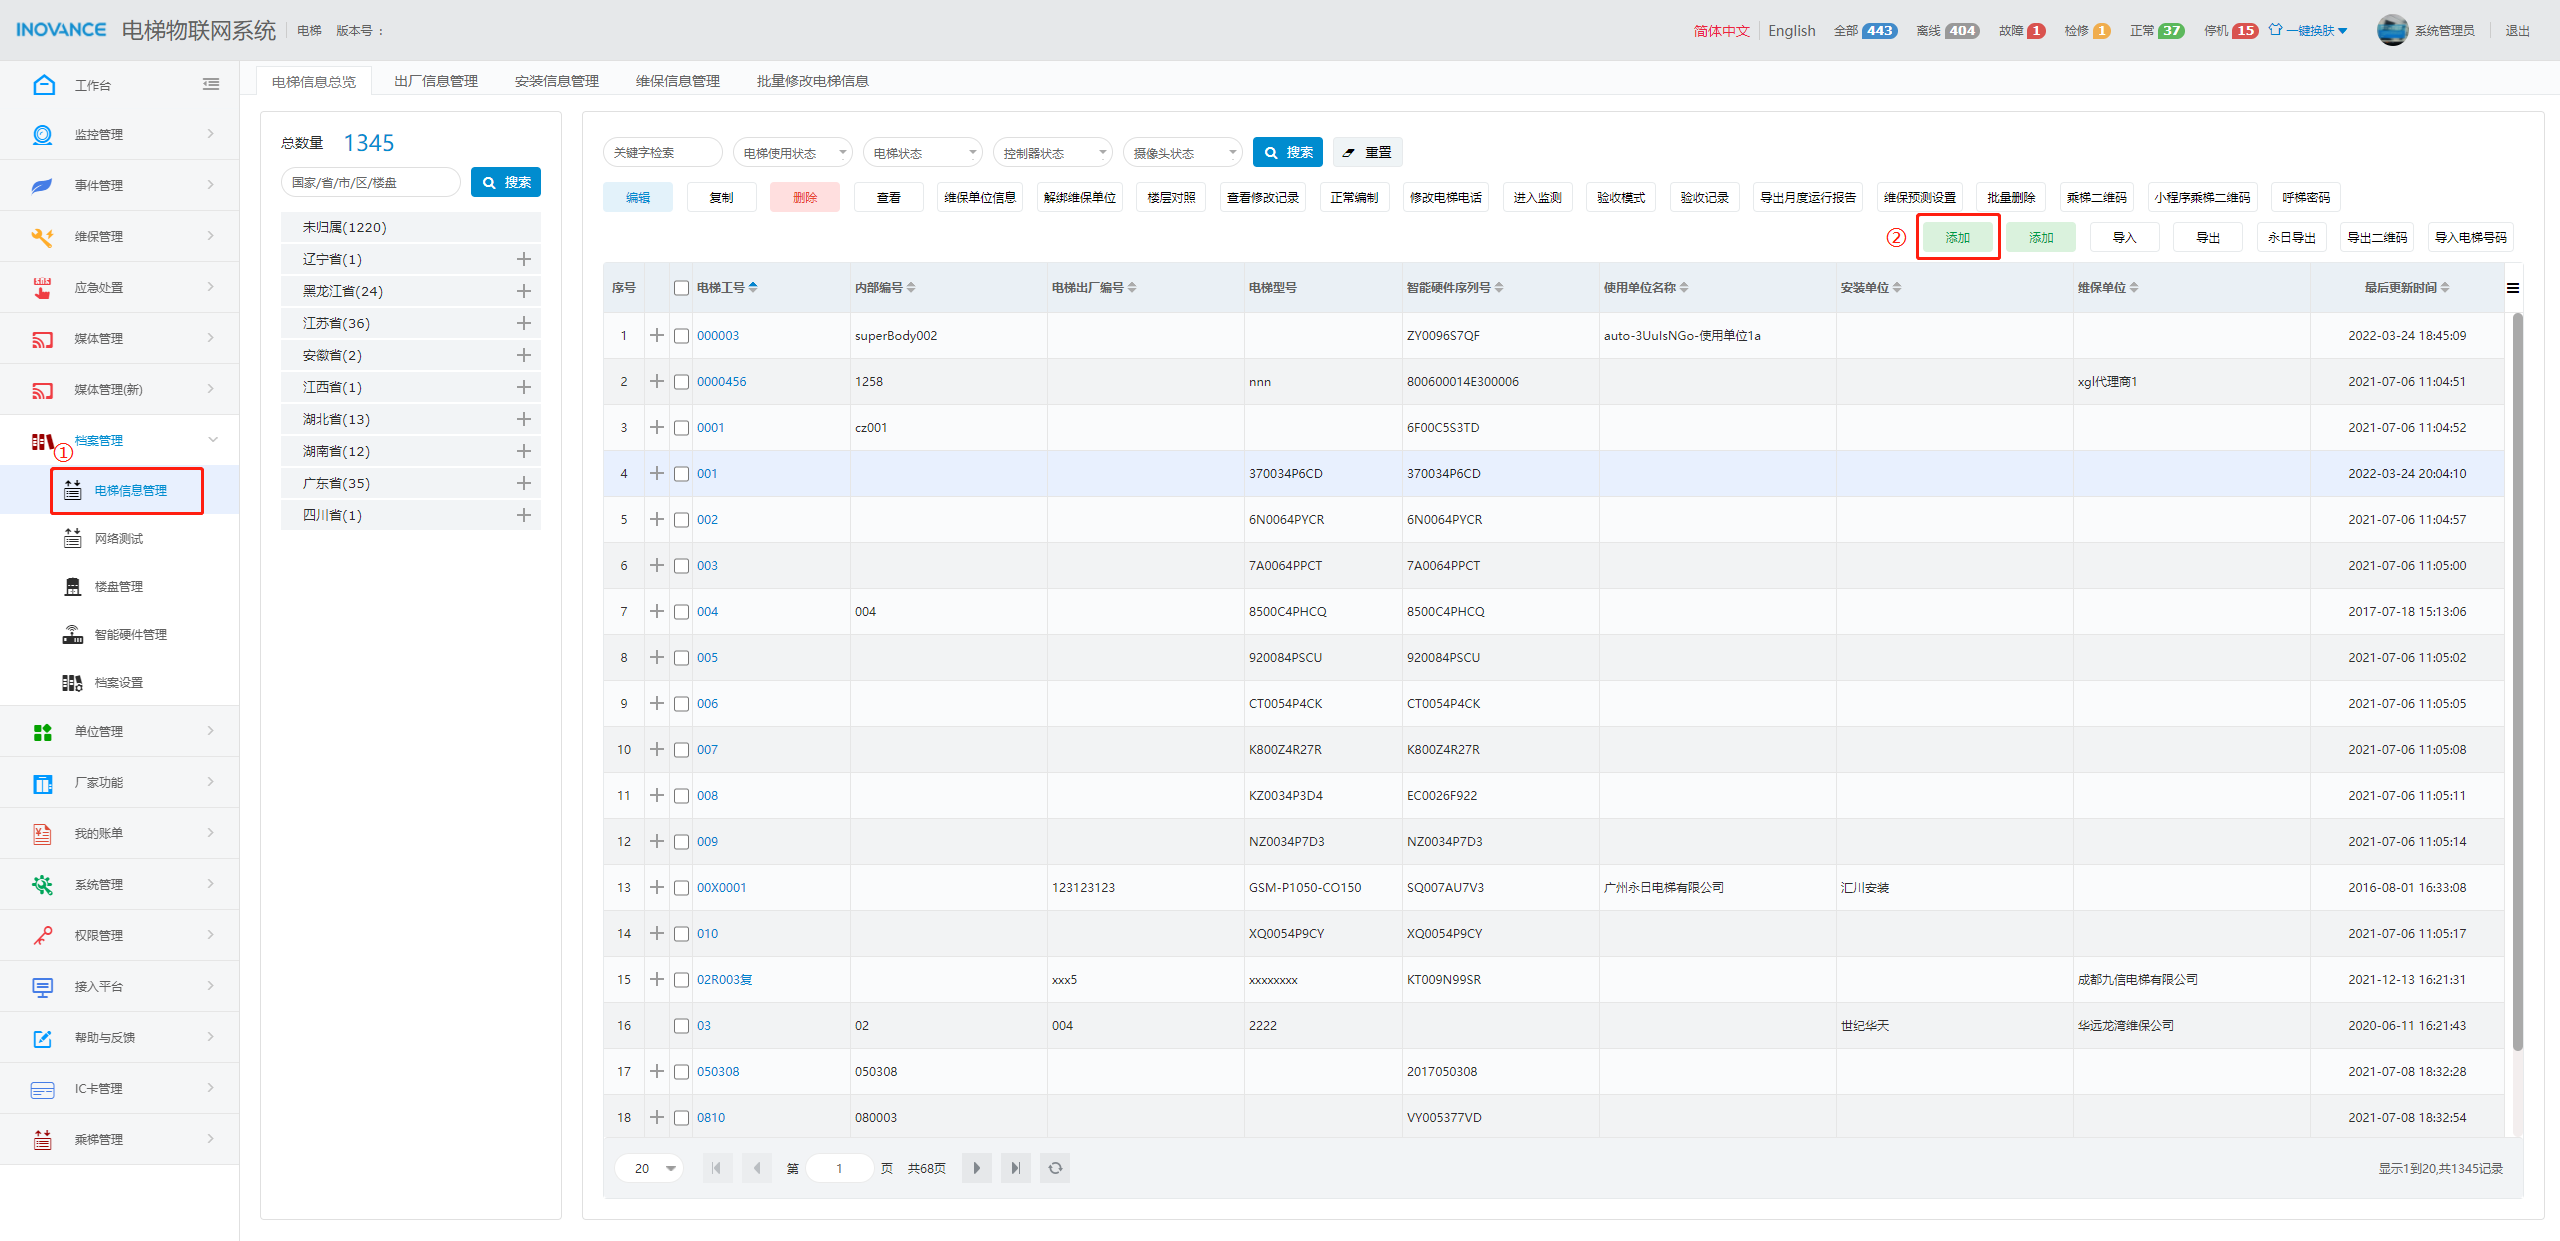Click the 系统管理 gear icon
The image size is (2560, 1241).
[42, 884]
